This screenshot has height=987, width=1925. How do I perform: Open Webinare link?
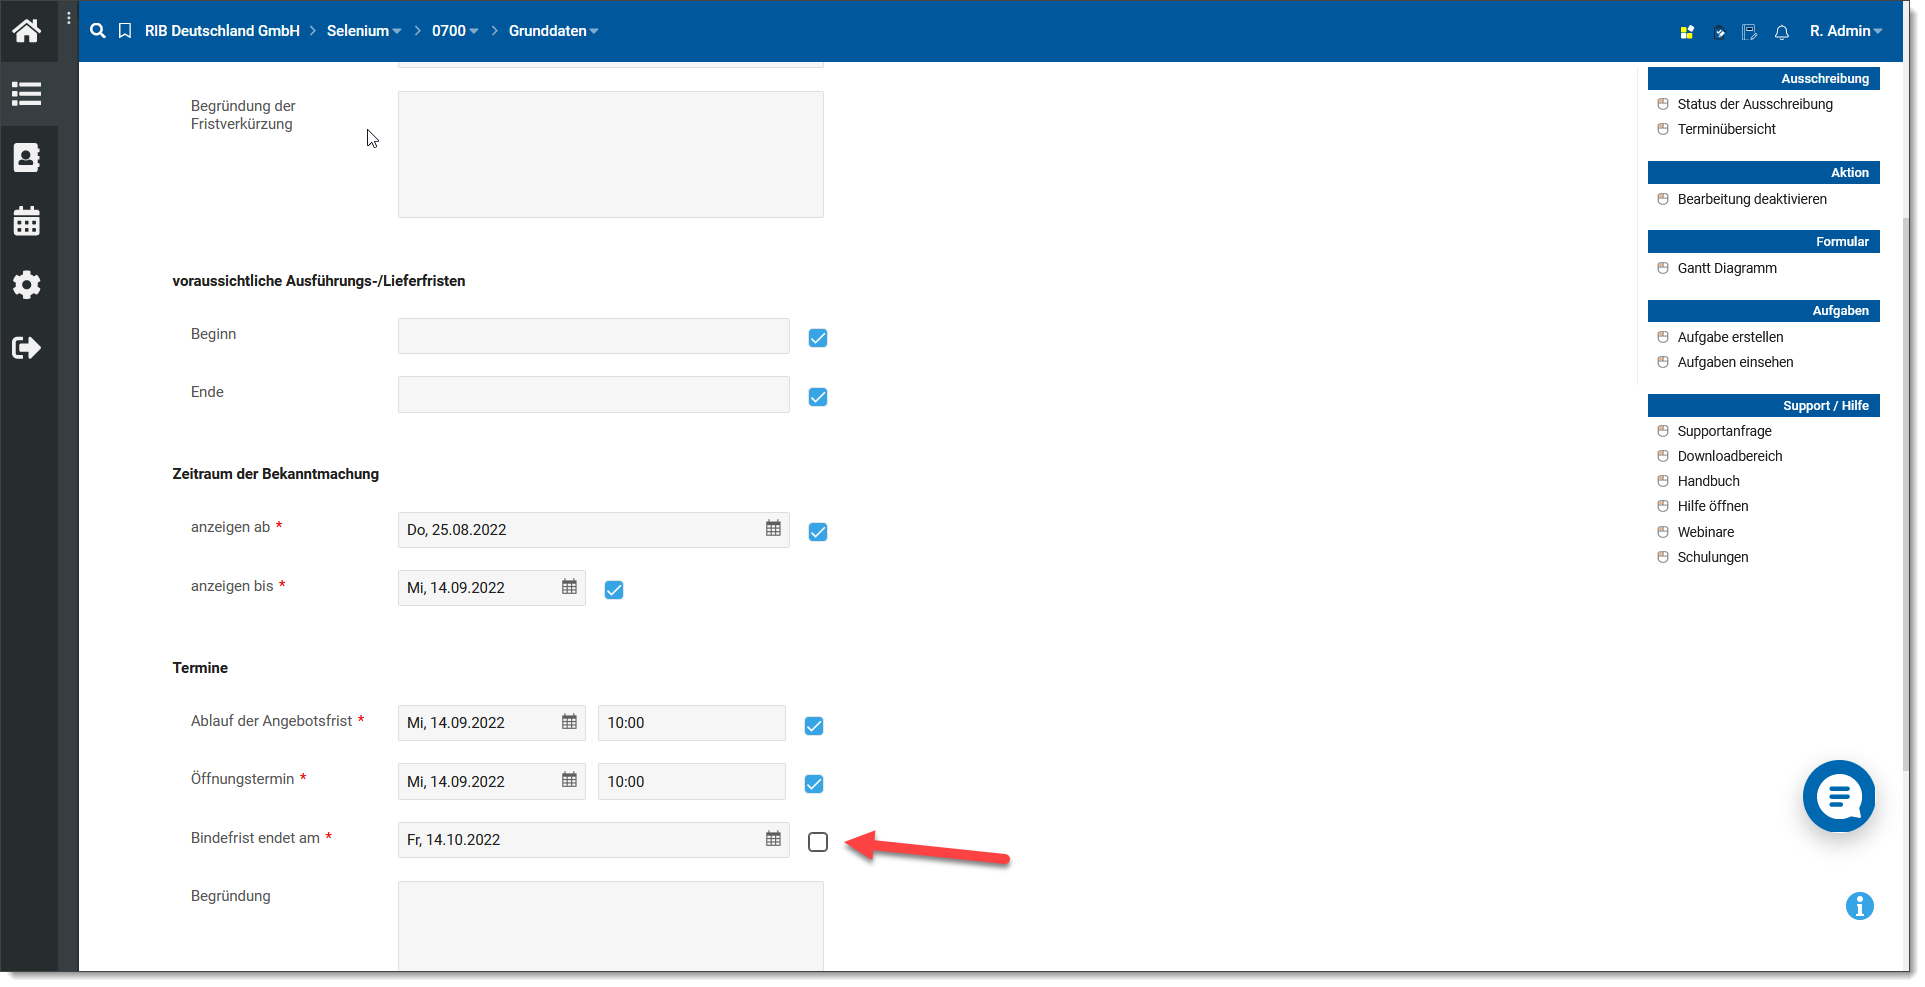pos(1706,532)
